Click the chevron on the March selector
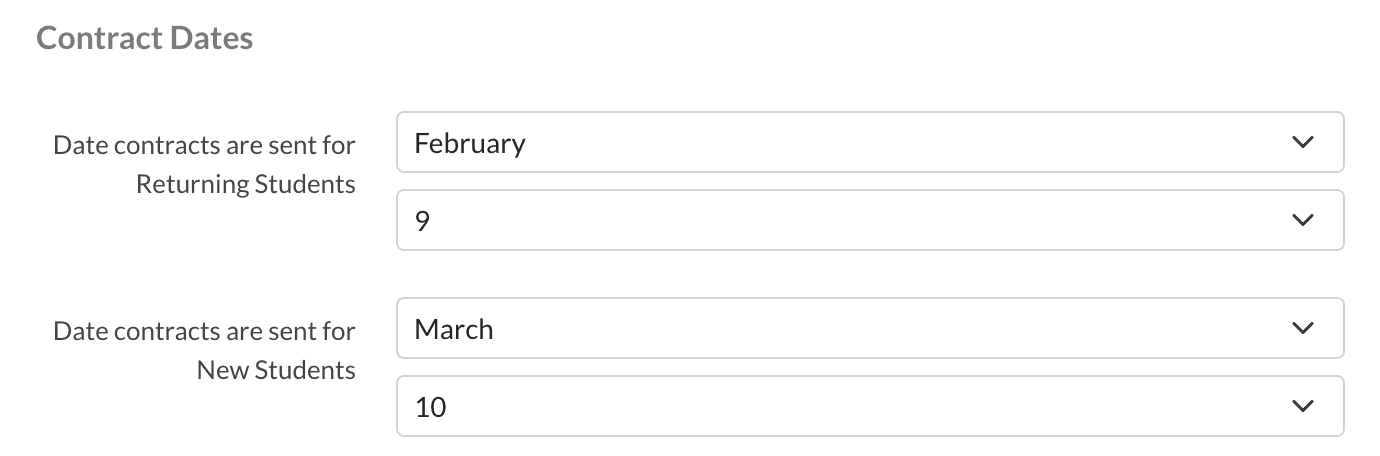 pos(1301,329)
